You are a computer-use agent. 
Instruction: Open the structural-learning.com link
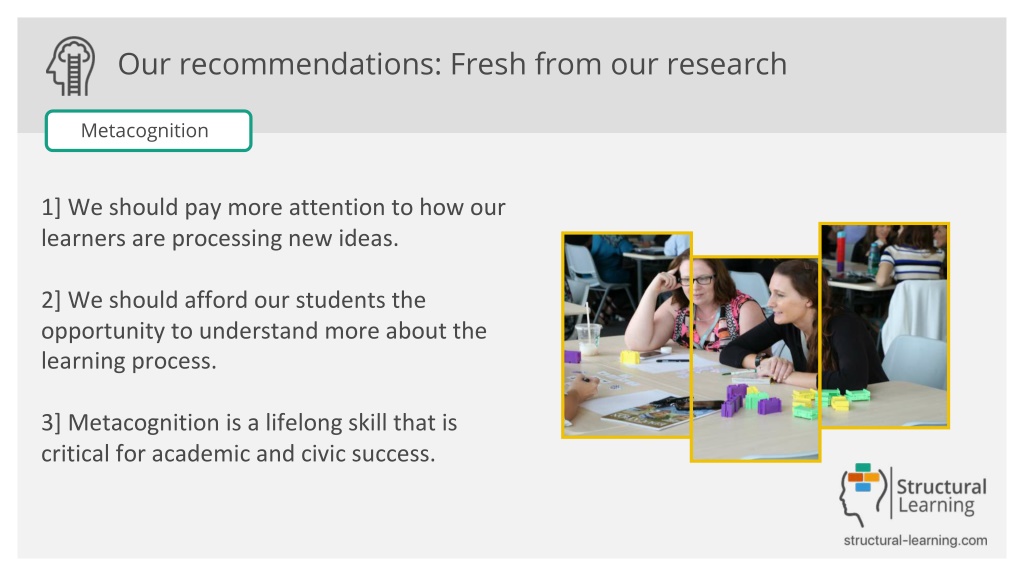point(915,540)
